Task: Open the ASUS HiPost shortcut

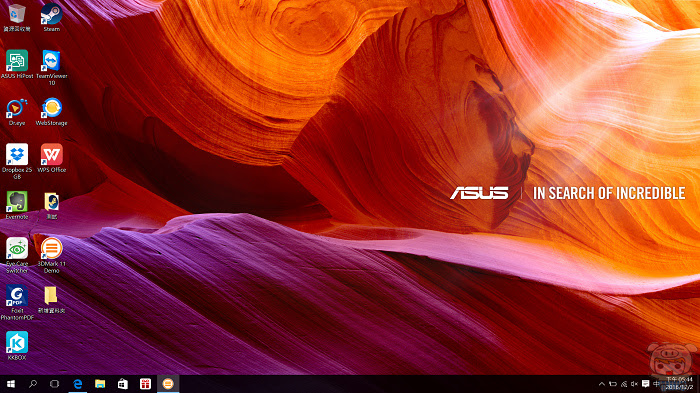Action: (17, 64)
